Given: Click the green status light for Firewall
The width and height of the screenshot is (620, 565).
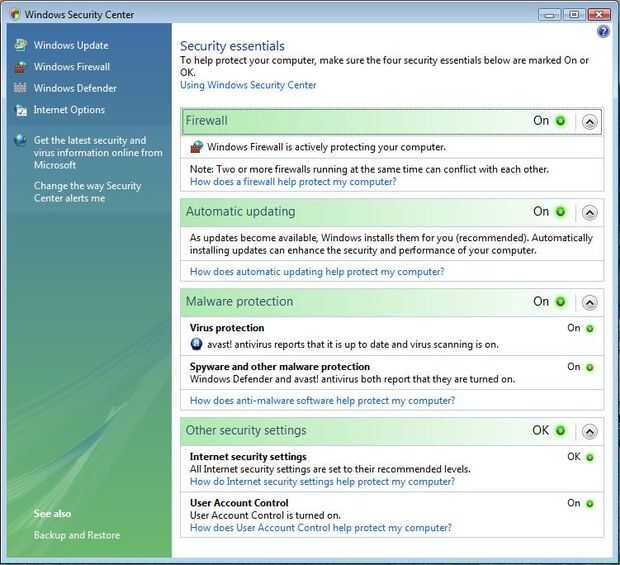Looking at the screenshot, I should pos(560,121).
